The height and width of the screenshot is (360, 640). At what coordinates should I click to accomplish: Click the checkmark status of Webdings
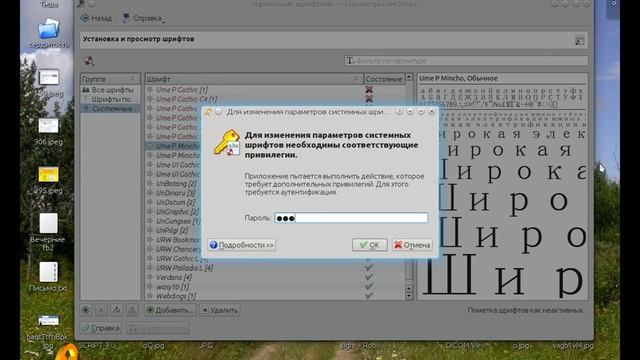(369, 296)
